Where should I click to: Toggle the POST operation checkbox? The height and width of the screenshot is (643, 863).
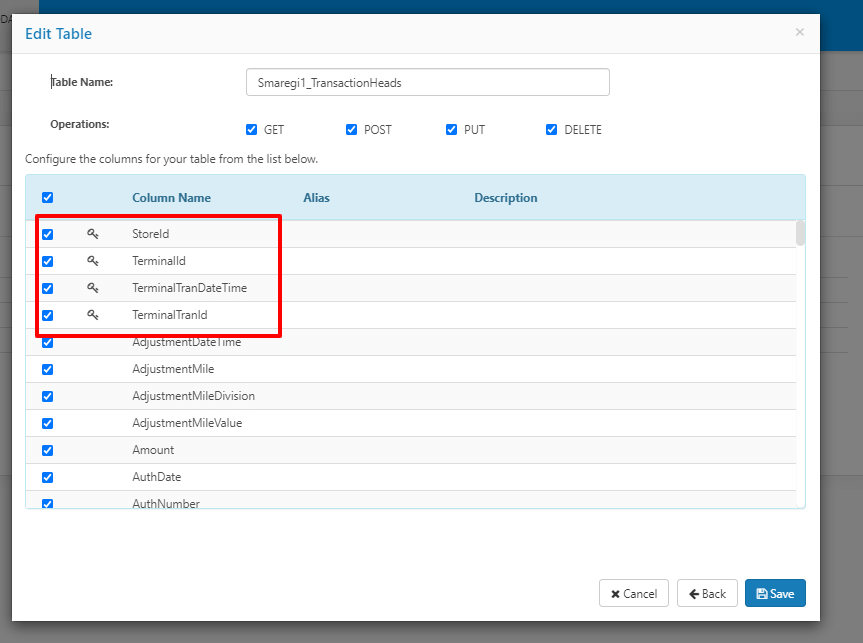point(352,130)
